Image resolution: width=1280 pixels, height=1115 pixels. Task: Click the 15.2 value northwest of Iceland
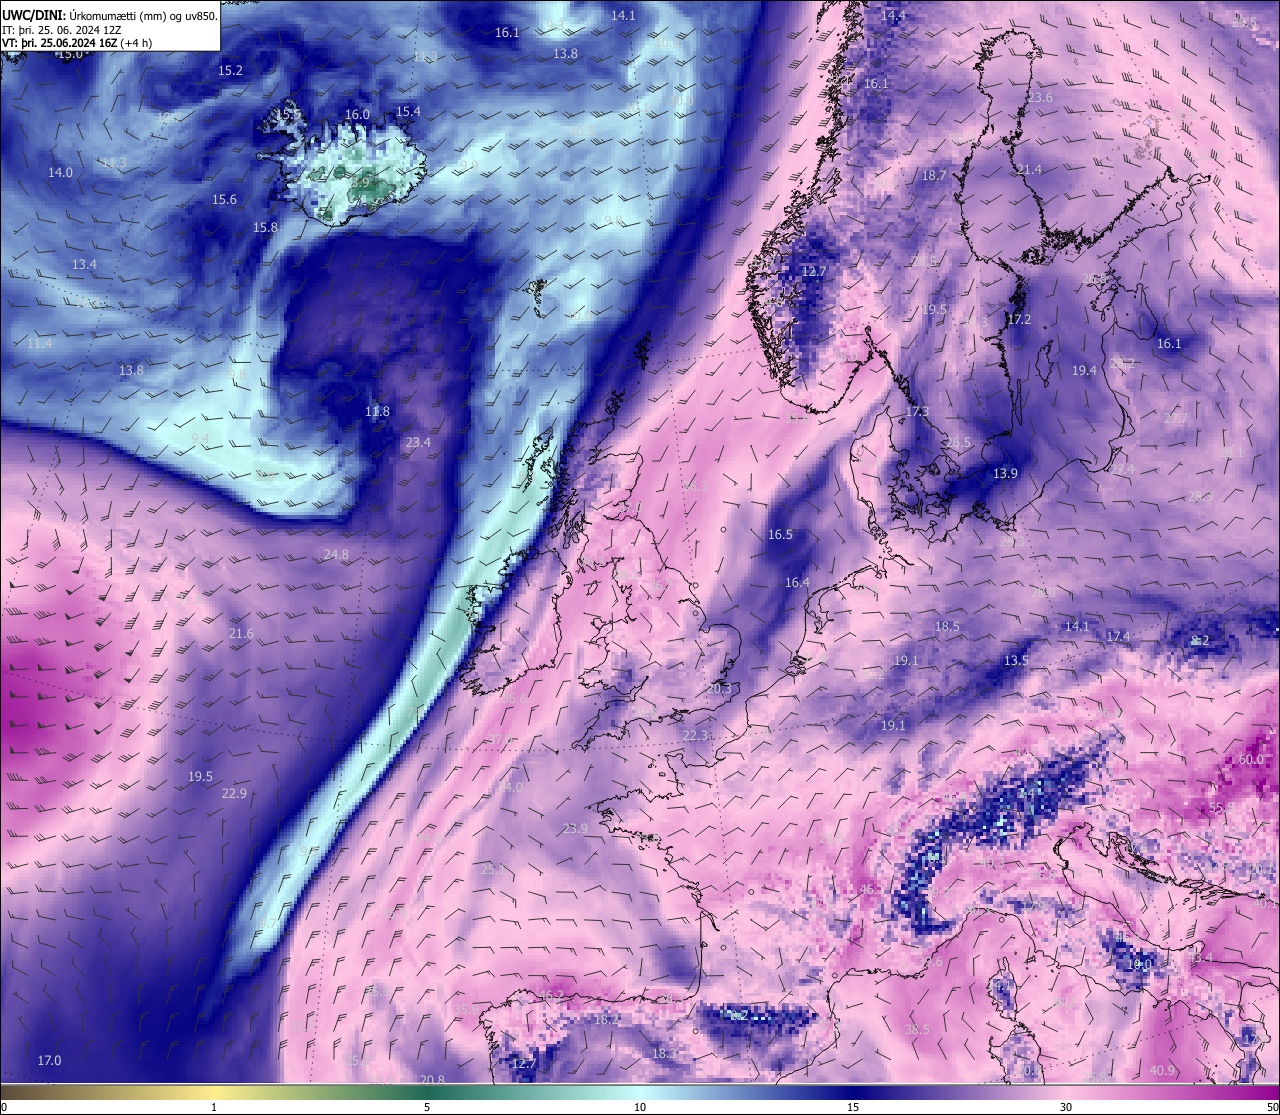pos(230,71)
